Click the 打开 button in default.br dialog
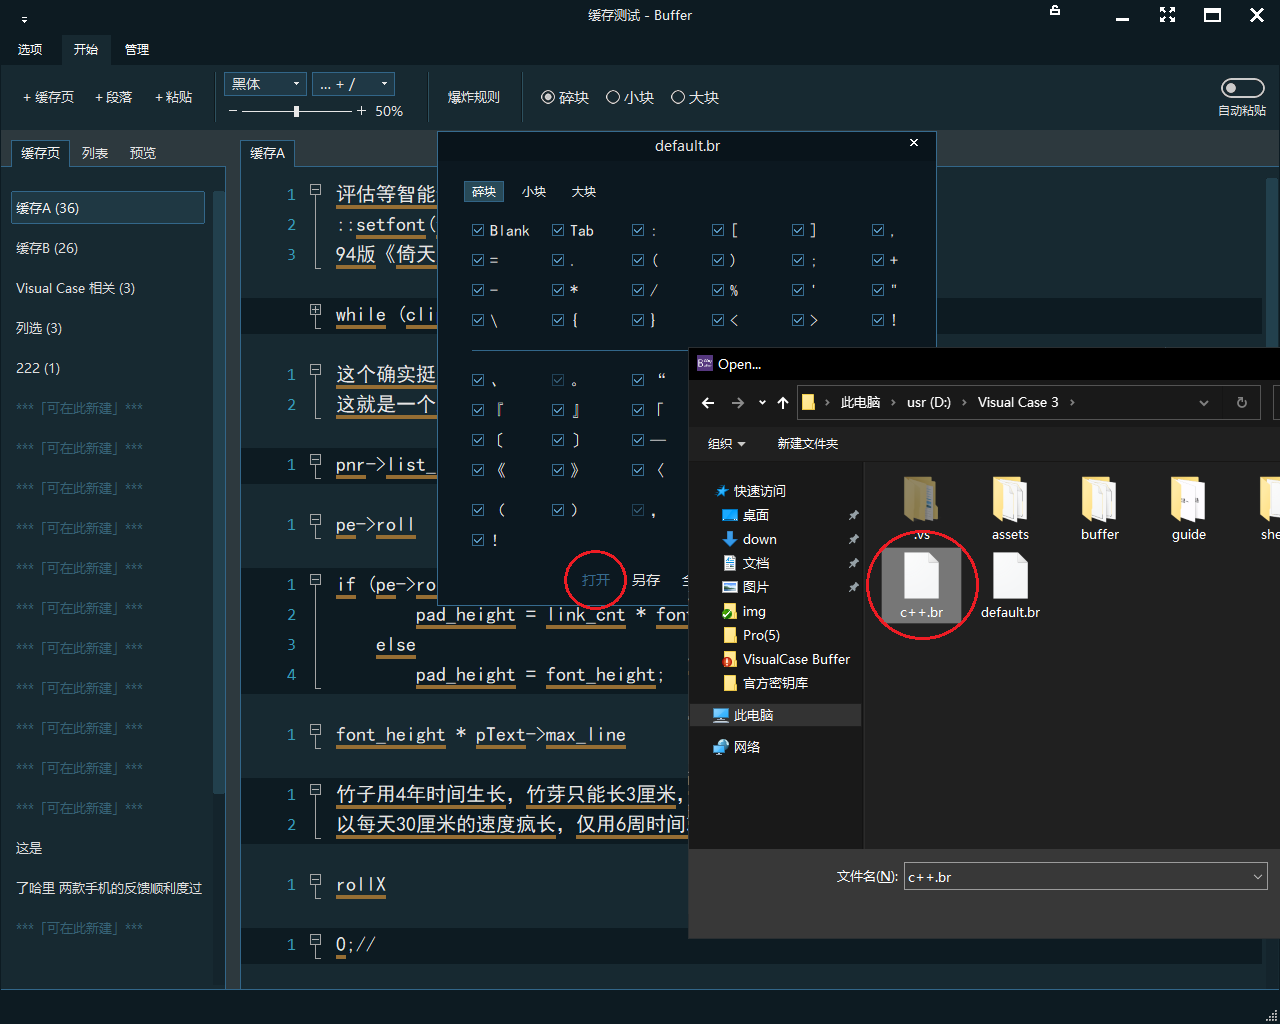The height and width of the screenshot is (1024, 1280). 596,580
